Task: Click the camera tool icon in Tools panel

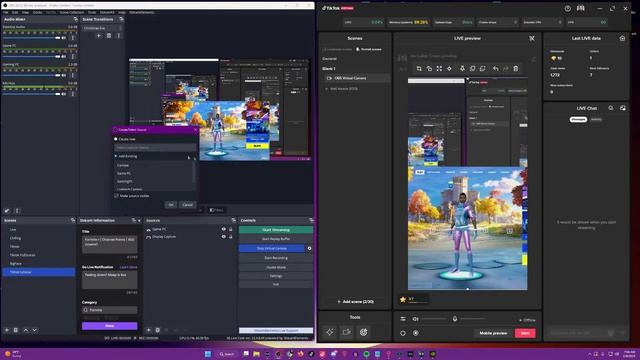Action: tap(347, 332)
